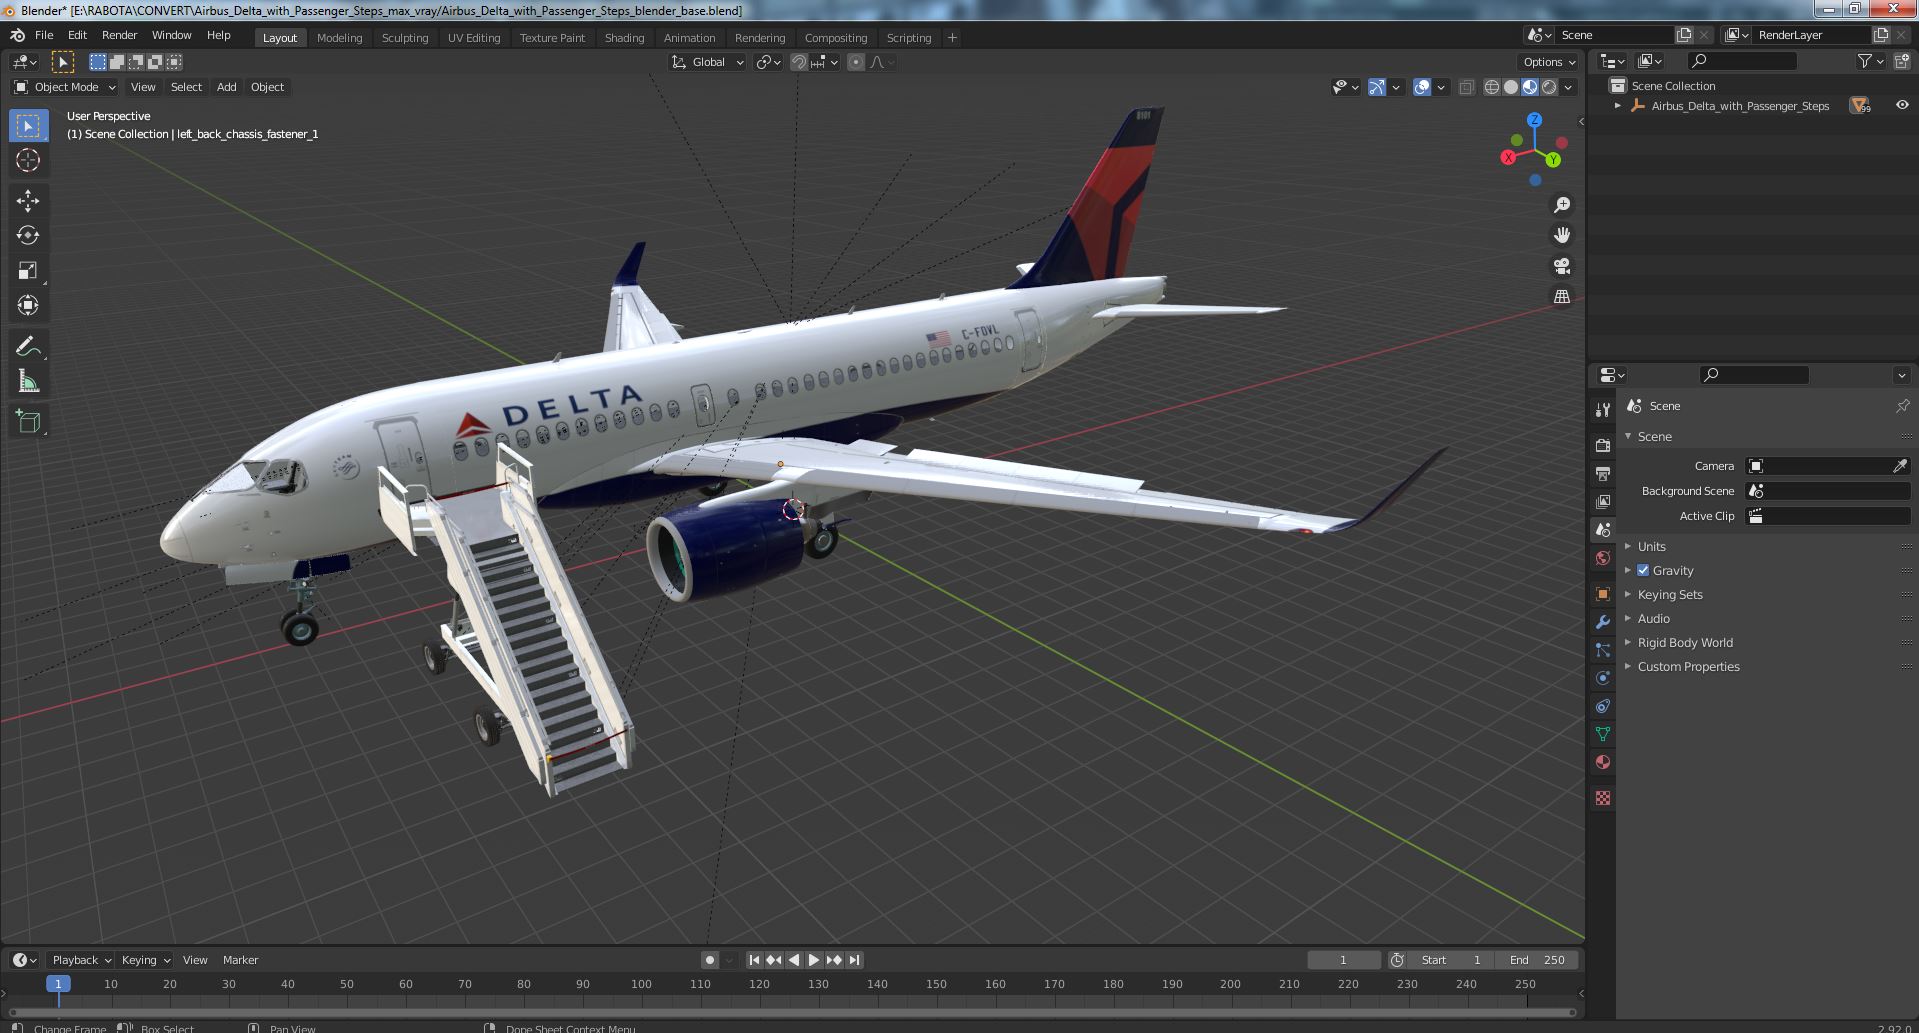Activate the Scale tool

pyautogui.click(x=28, y=271)
